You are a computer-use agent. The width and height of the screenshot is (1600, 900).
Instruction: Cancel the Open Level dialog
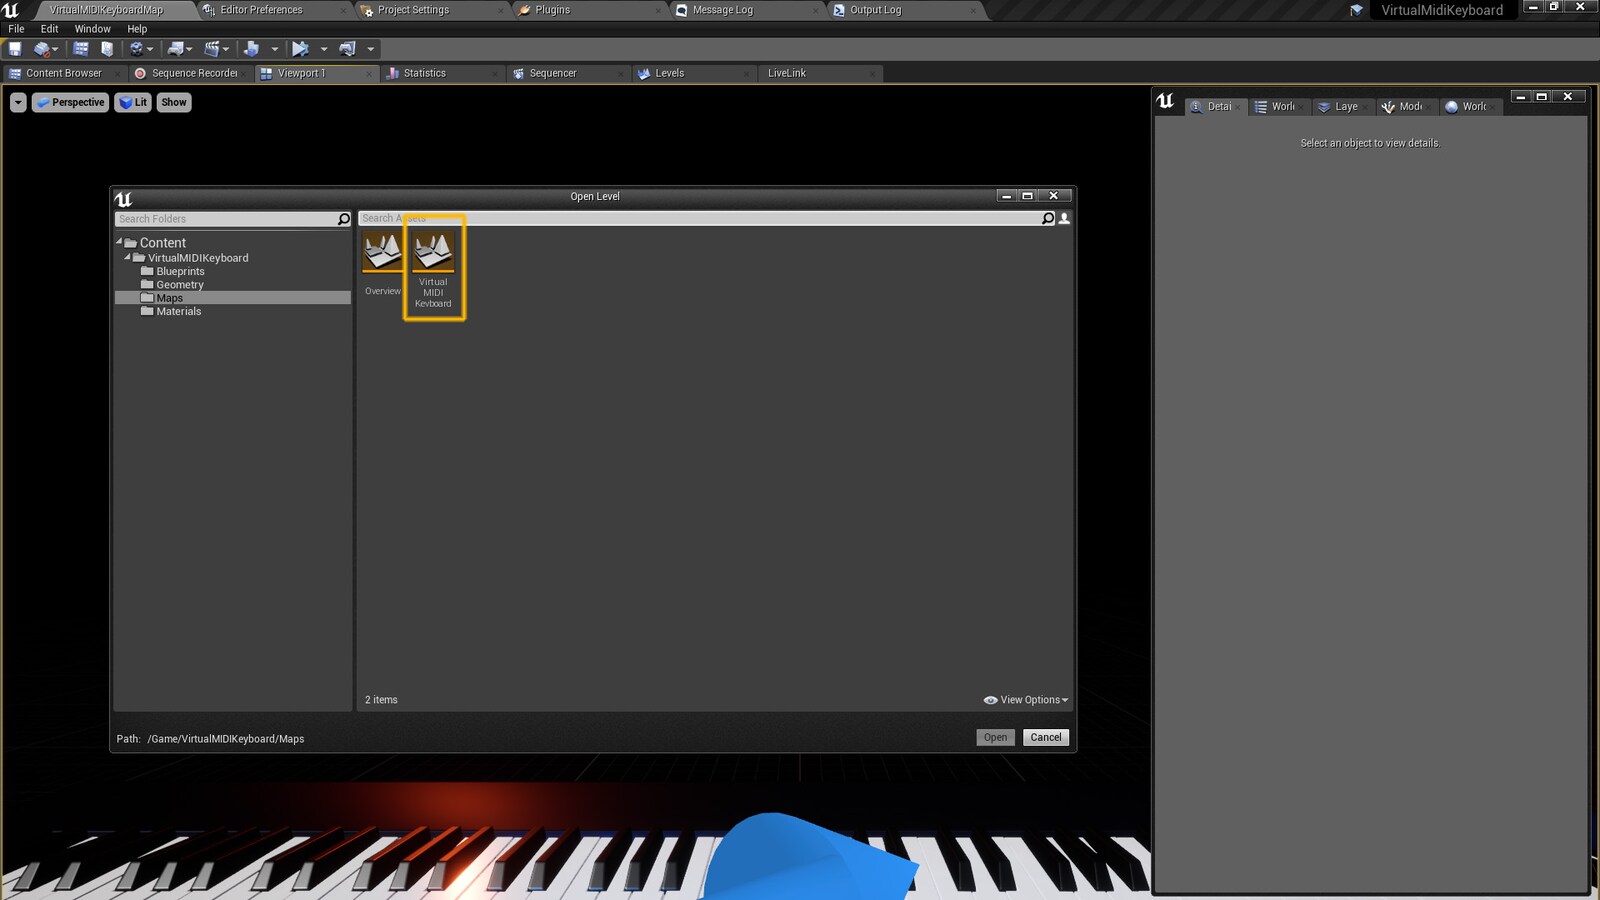[1045, 737]
